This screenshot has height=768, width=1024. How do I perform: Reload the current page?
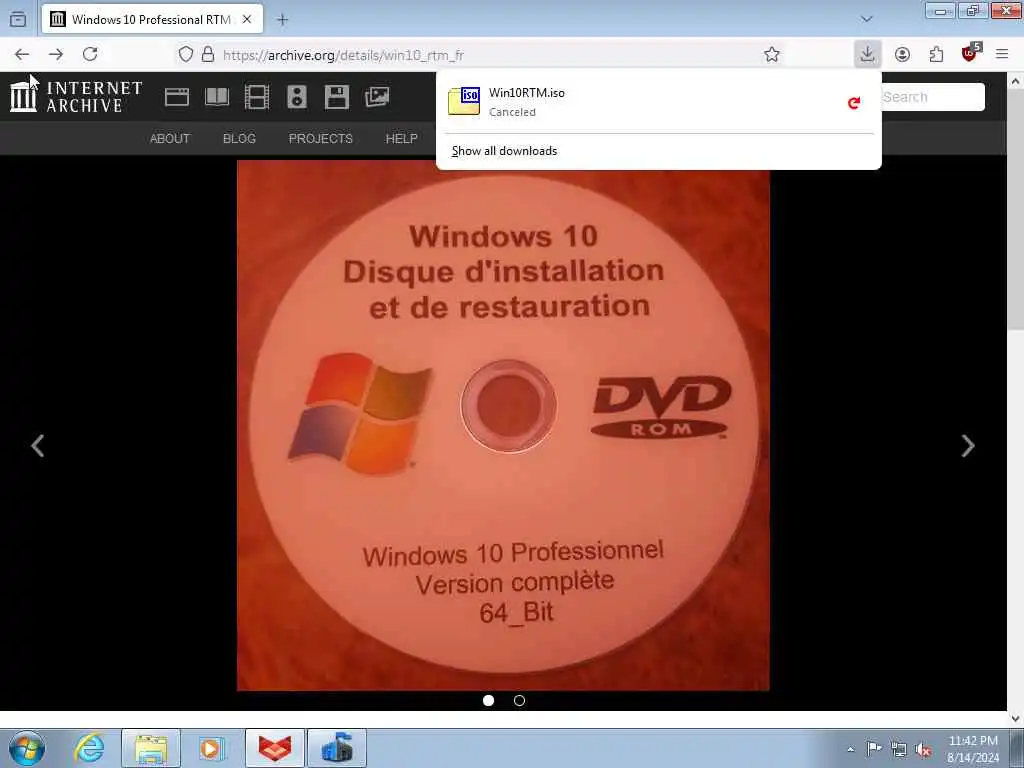pyautogui.click(x=90, y=54)
